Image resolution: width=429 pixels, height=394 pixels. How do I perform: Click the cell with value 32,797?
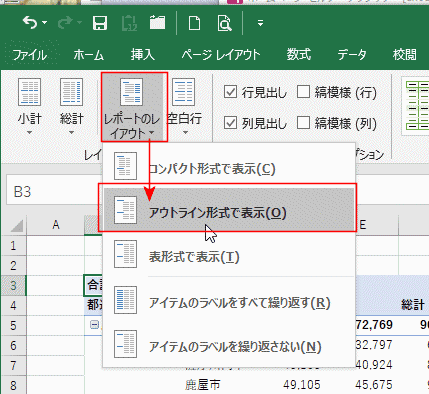point(374,345)
